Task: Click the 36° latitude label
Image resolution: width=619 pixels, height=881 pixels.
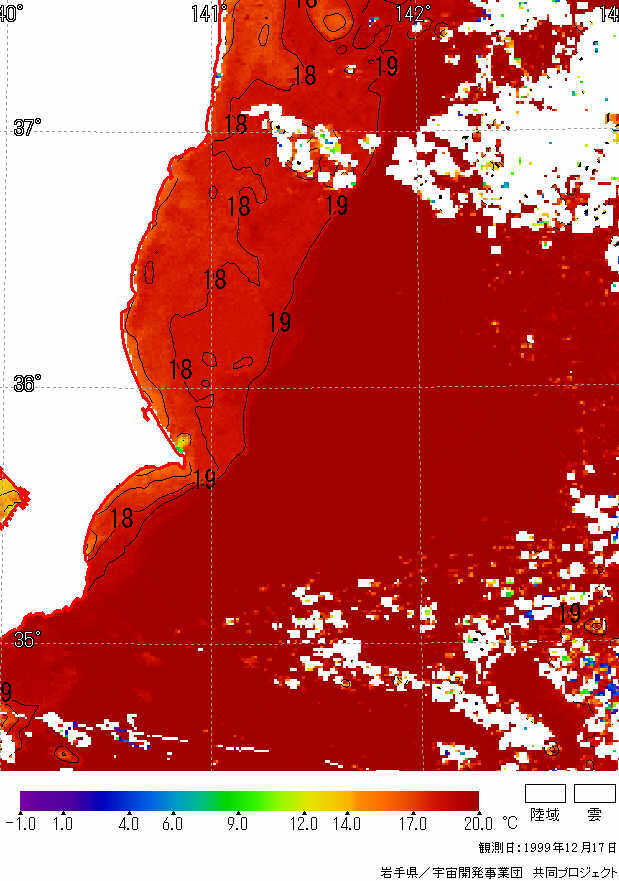Action: point(27,383)
